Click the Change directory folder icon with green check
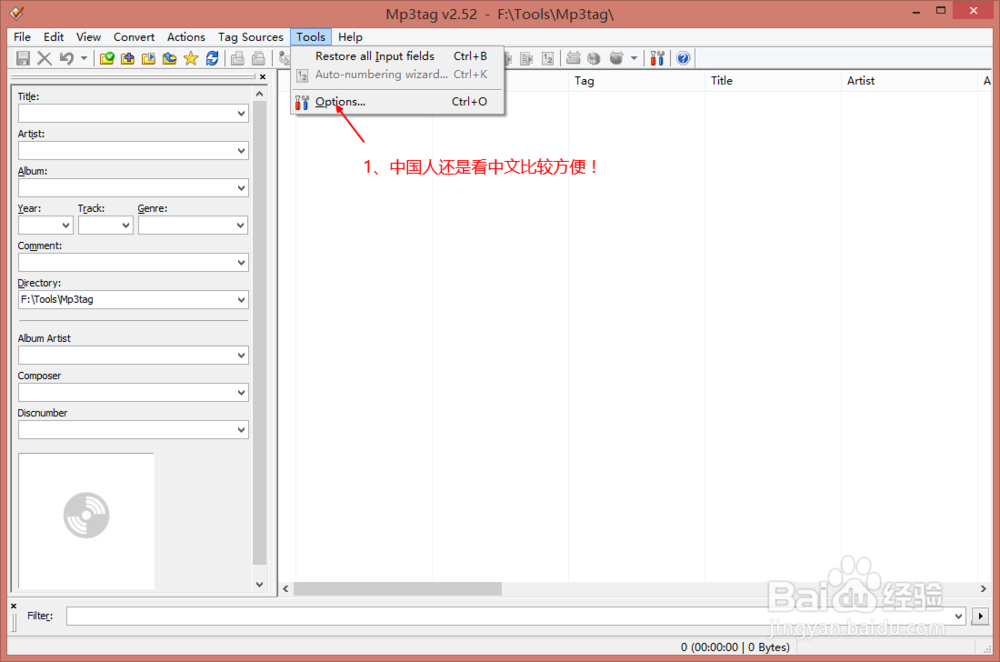 click(x=107, y=59)
